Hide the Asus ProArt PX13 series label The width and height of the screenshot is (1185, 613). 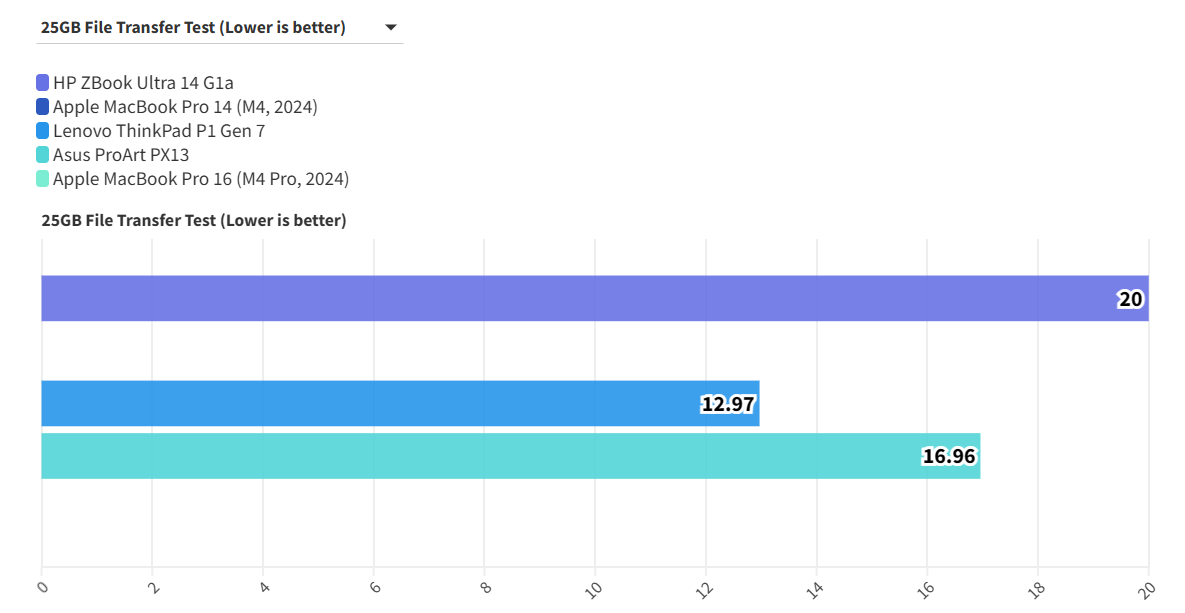pos(121,155)
